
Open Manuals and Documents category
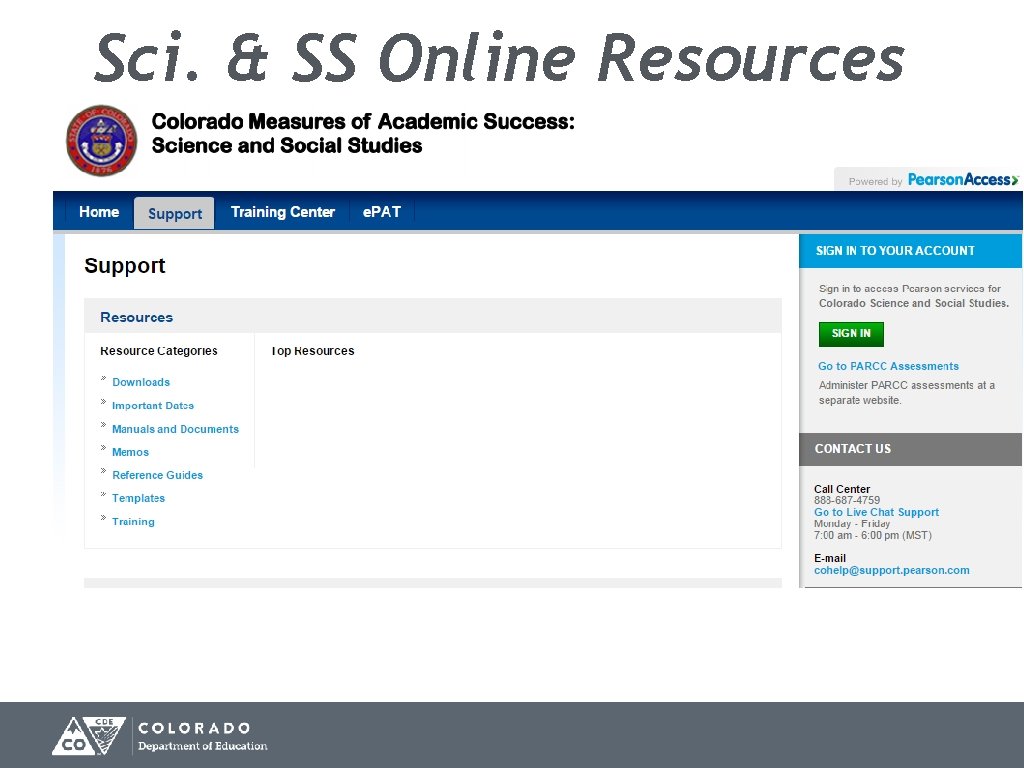[x=175, y=429]
